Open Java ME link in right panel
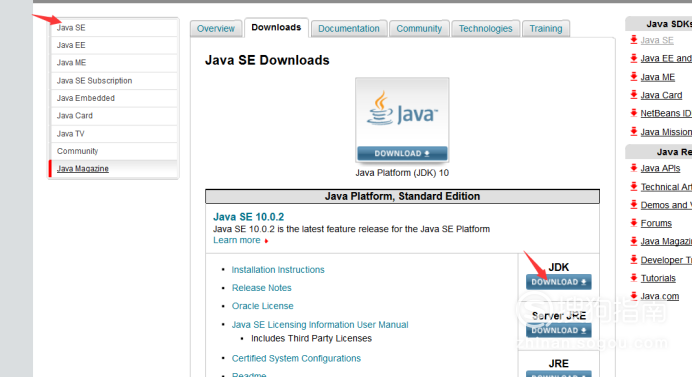This screenshot has height=377, width=692. click(658, 77)
